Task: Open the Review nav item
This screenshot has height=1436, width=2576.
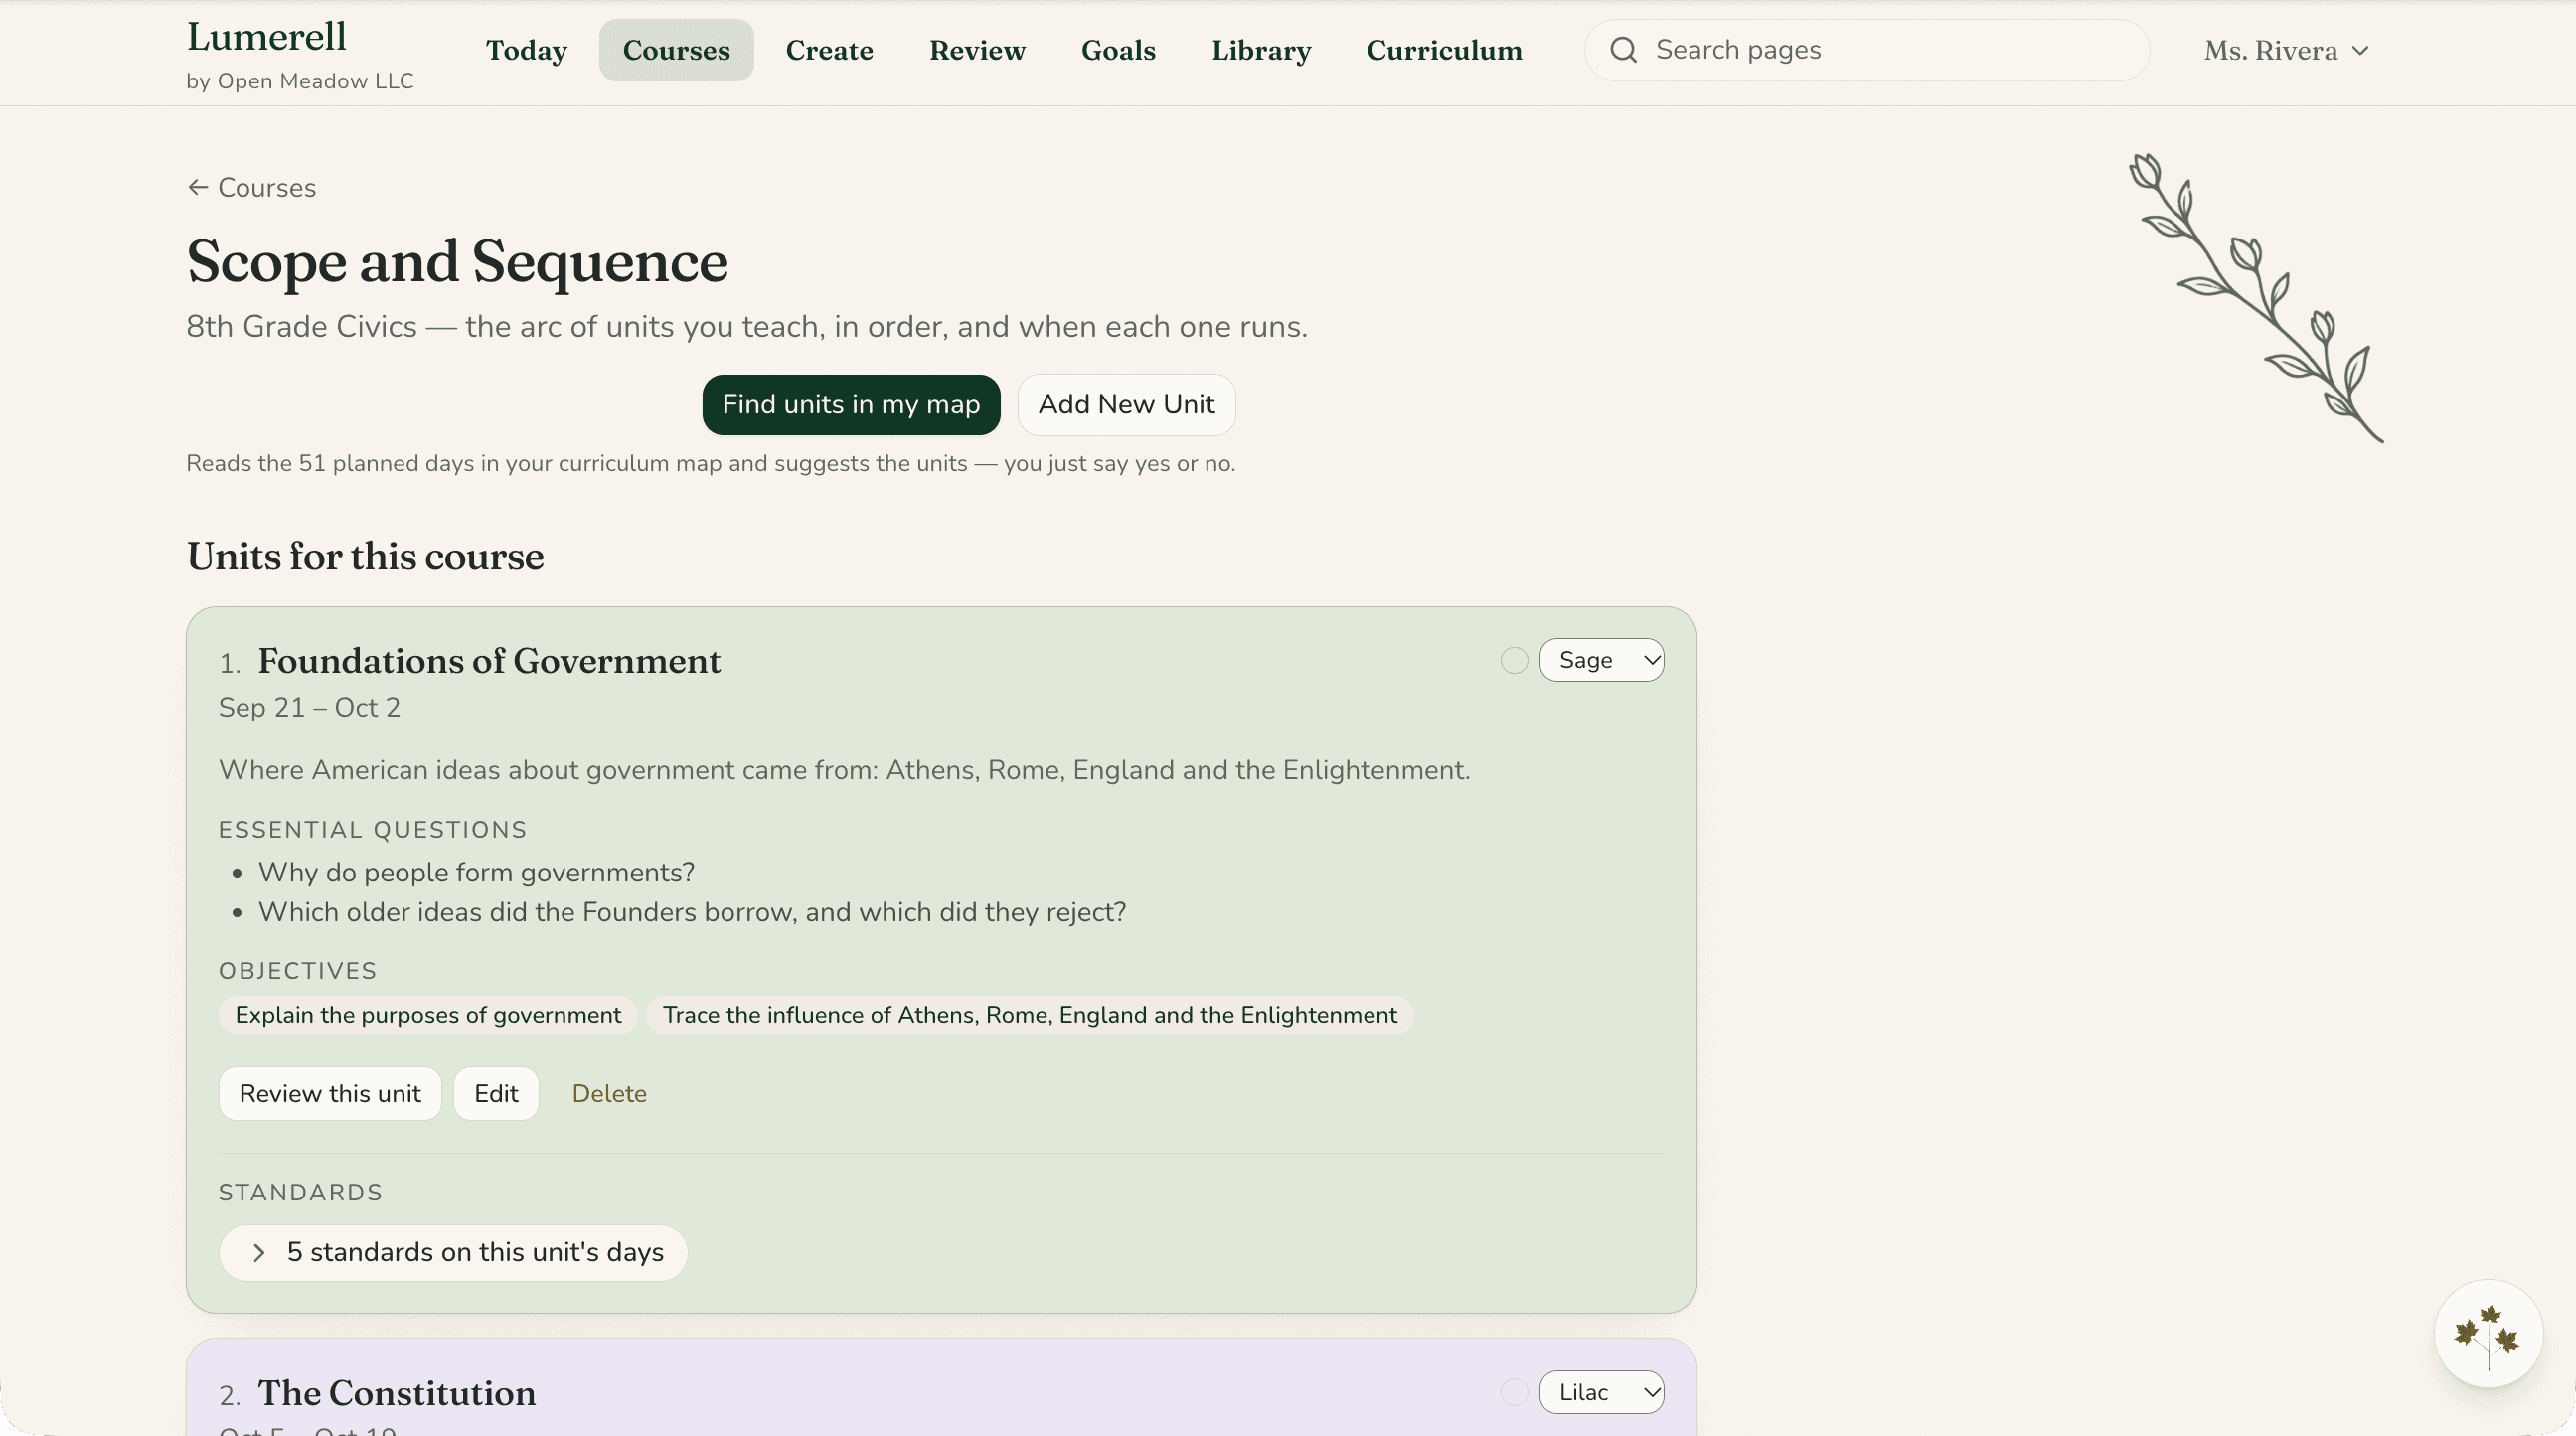Action: pyautogui.click(x=977, y=51)
